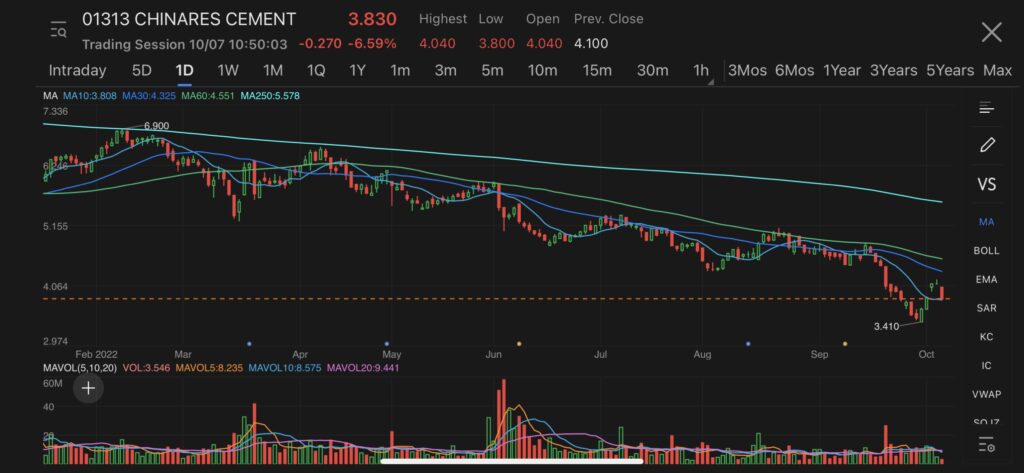
Task: Tap the 3.410 low price label
Action: [x=887, y=326]
